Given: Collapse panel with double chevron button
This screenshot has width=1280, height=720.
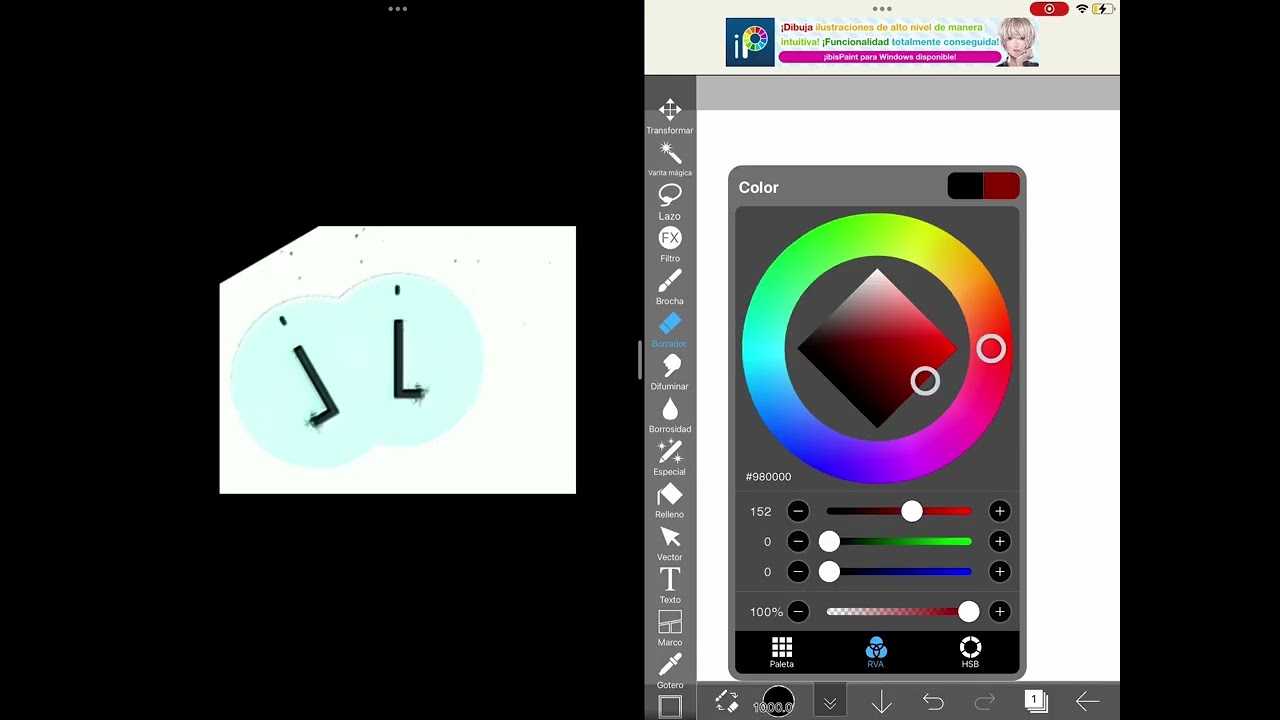Looking at the screenshot, I should (830, 703).
